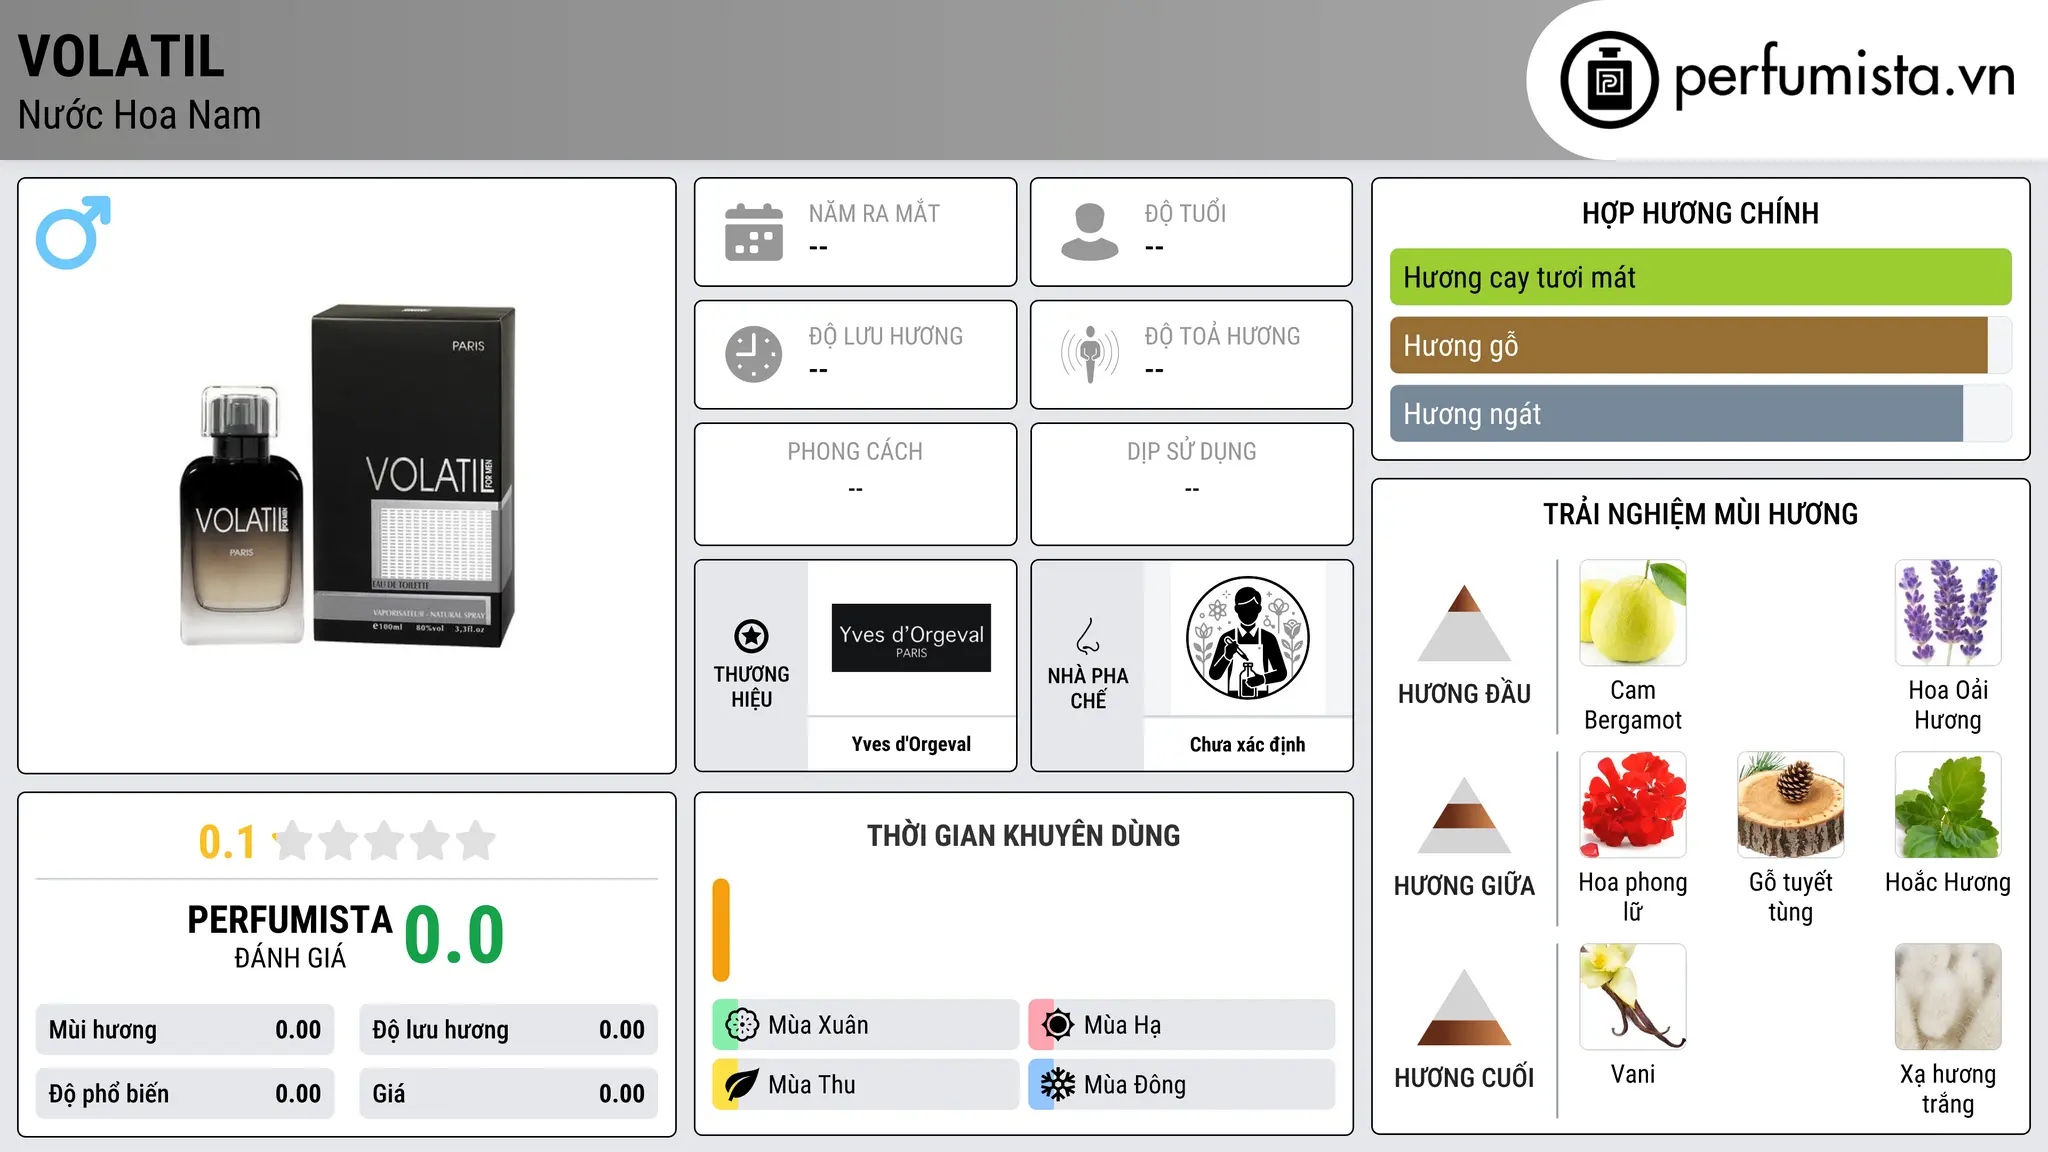
Task: Click the Độ phổ biến 0.00 score row
Action: [185, 1094]
